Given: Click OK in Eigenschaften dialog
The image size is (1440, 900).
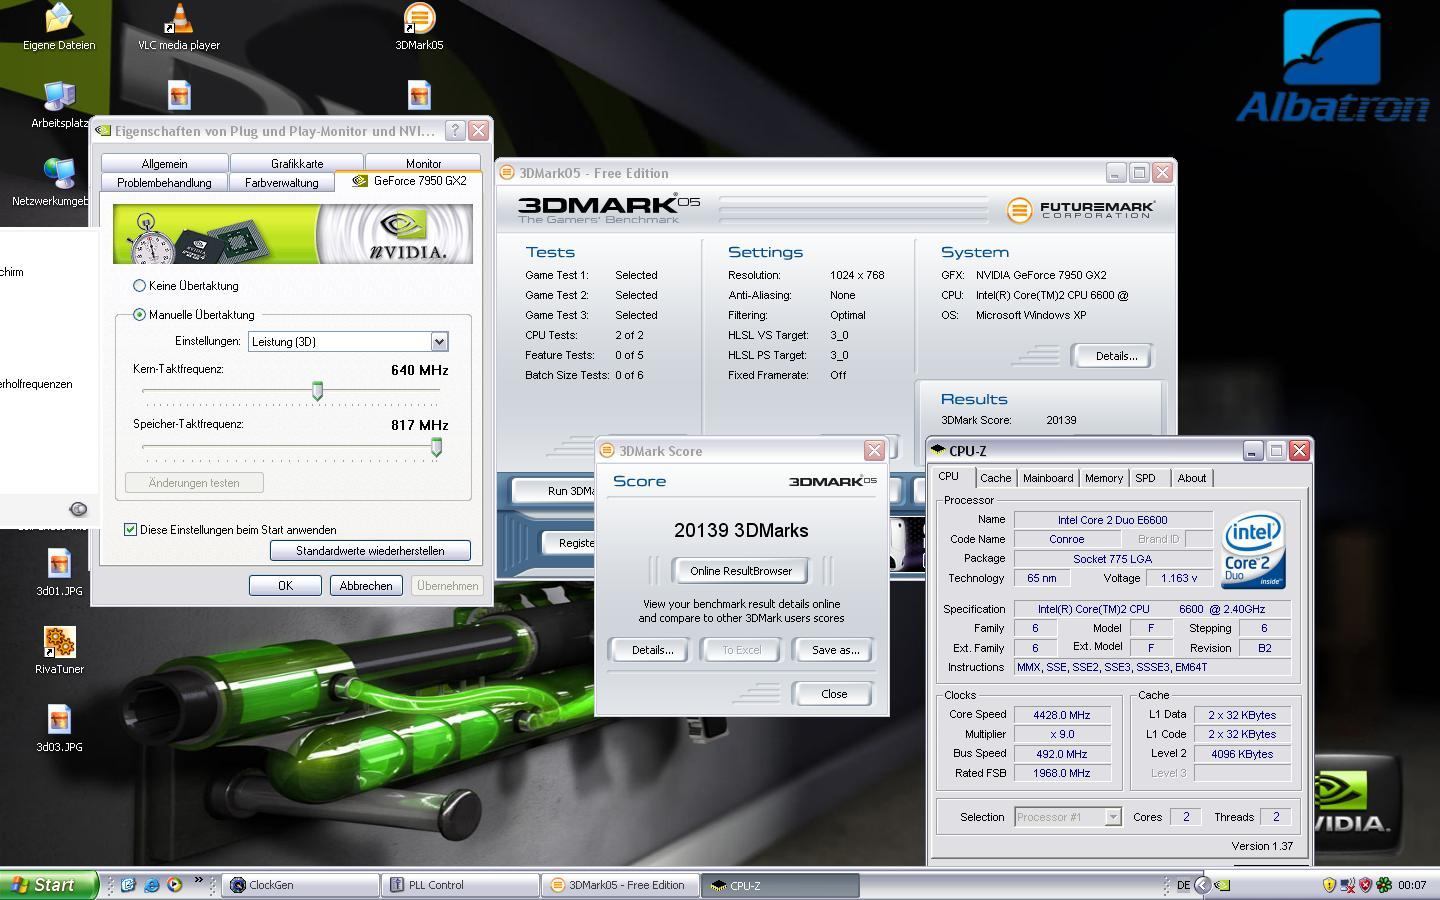Looking at the screenshot, I should coord(285,586).
